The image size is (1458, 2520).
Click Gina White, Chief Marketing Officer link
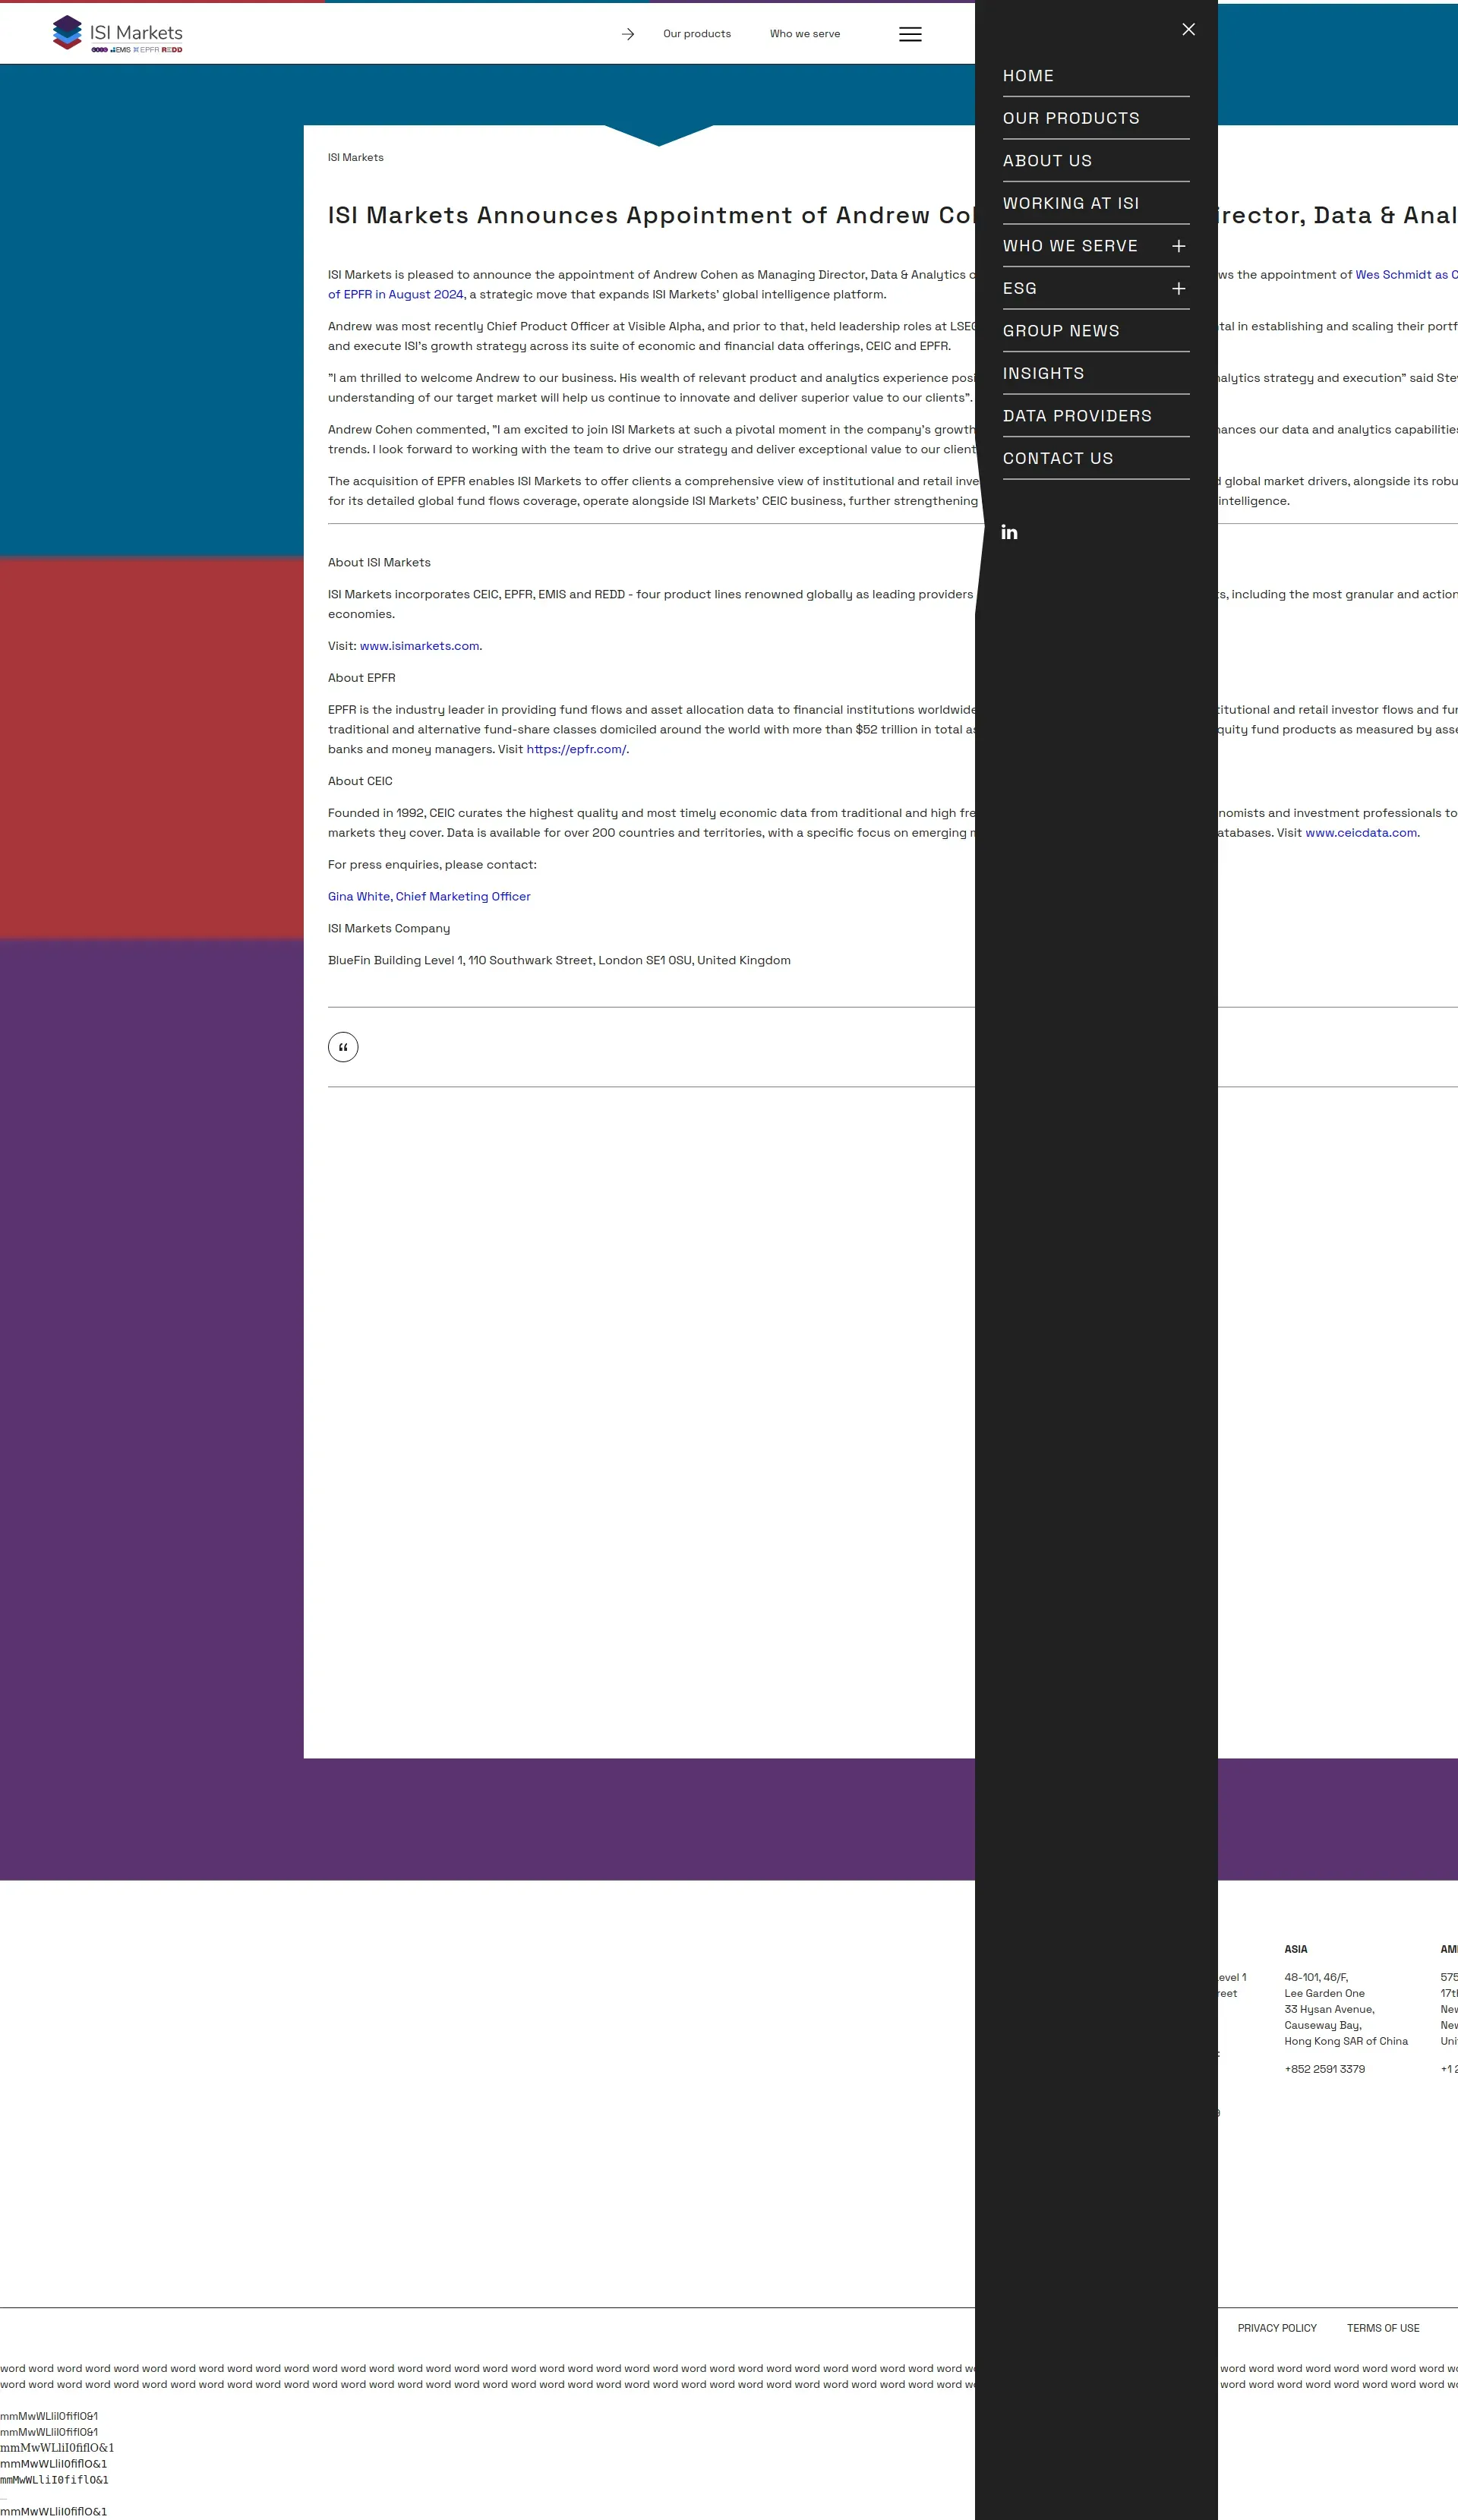(x=429, y=897)
